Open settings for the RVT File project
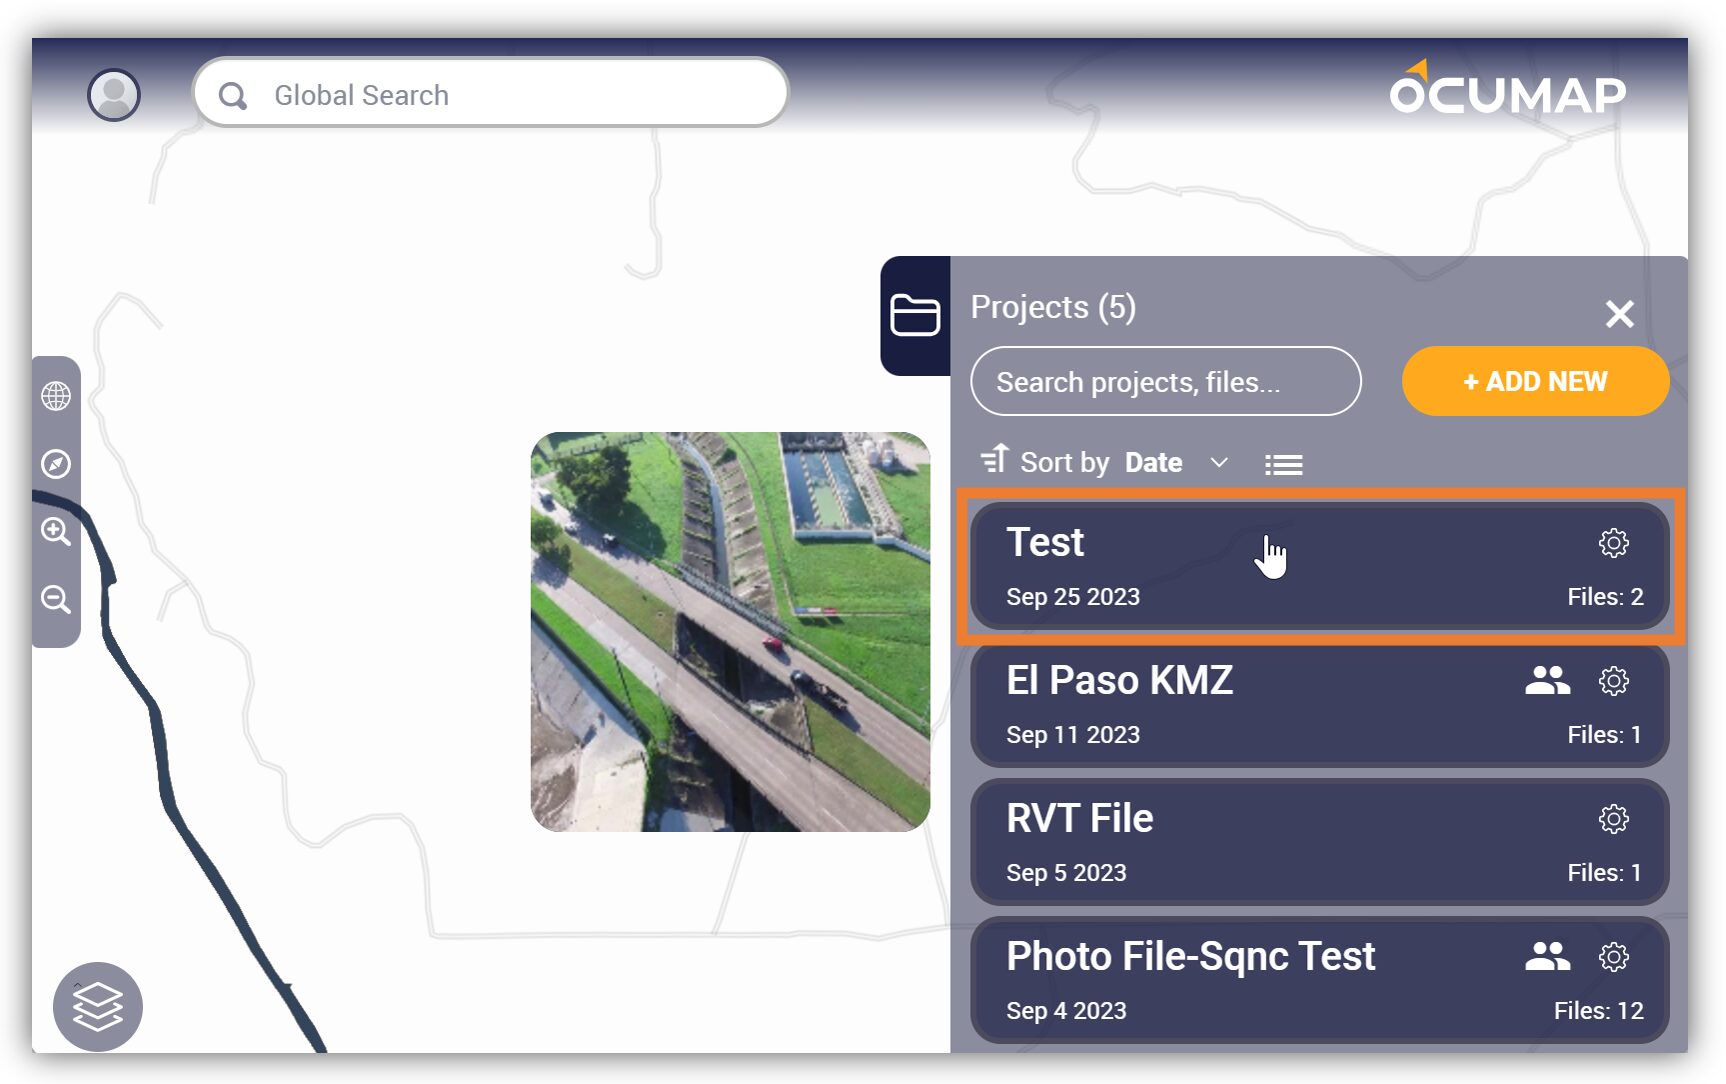1726x1084 pixels. tap(1614, 817)
